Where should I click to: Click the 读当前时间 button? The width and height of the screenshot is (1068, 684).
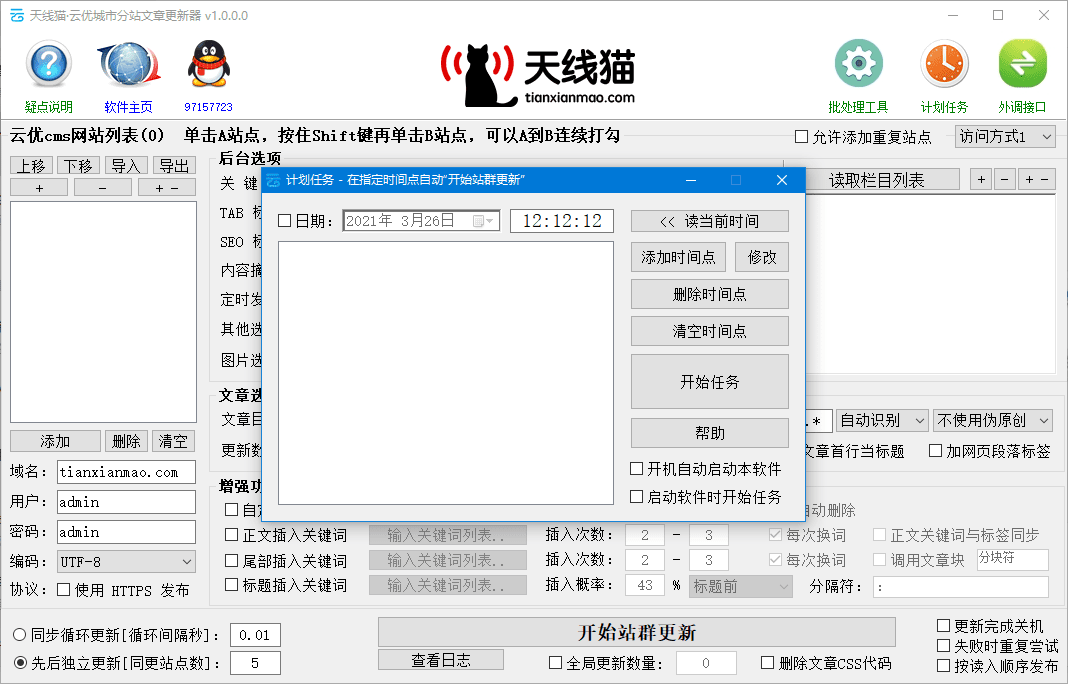click(x=710, y=221)
